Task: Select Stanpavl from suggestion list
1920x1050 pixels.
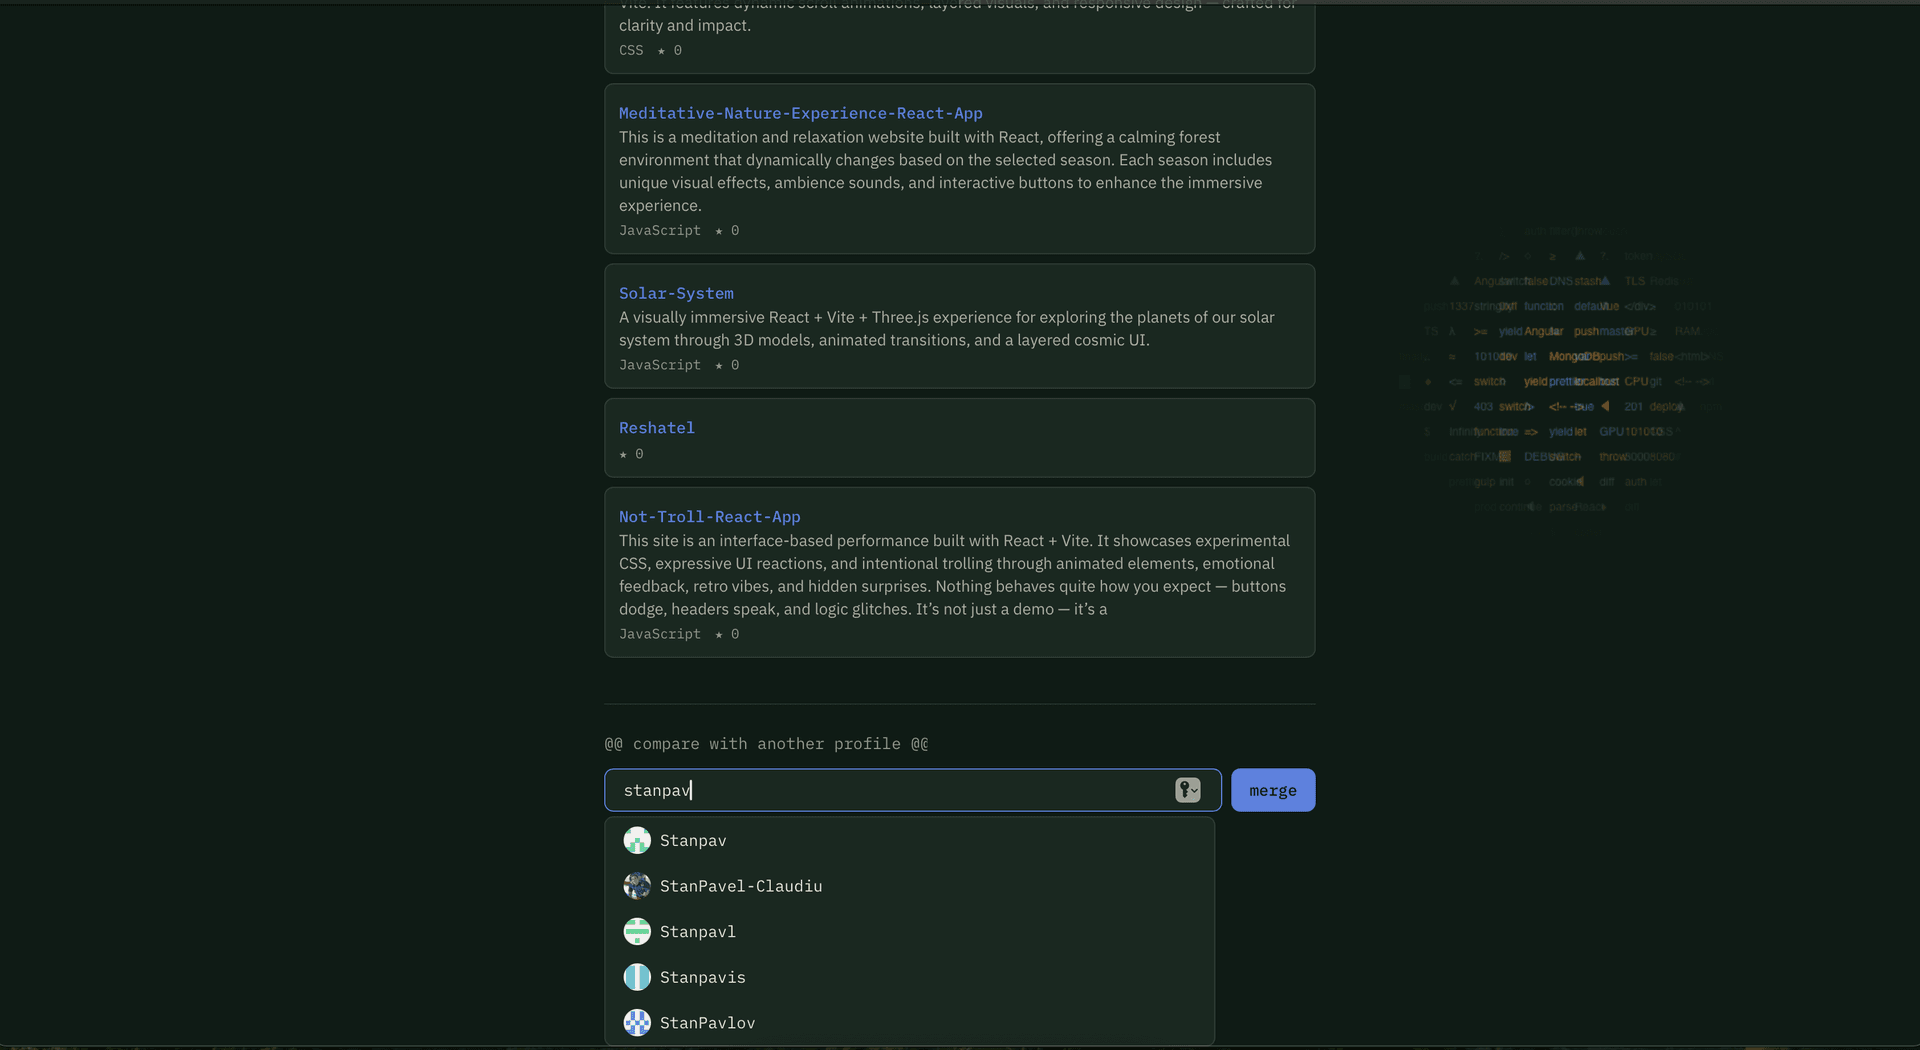Action: tap(910, 931)
